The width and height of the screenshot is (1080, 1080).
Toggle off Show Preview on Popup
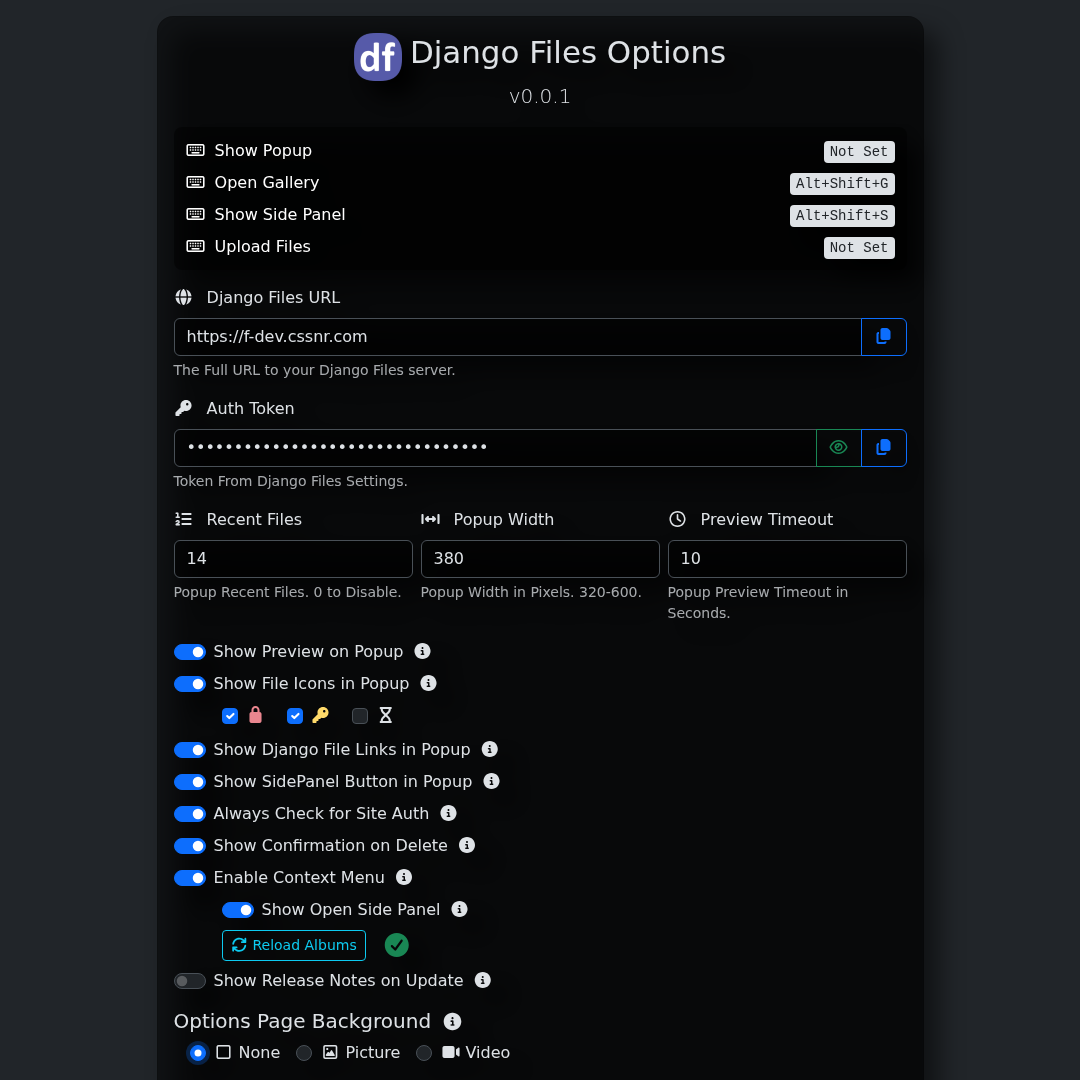(x=190, y=652)
